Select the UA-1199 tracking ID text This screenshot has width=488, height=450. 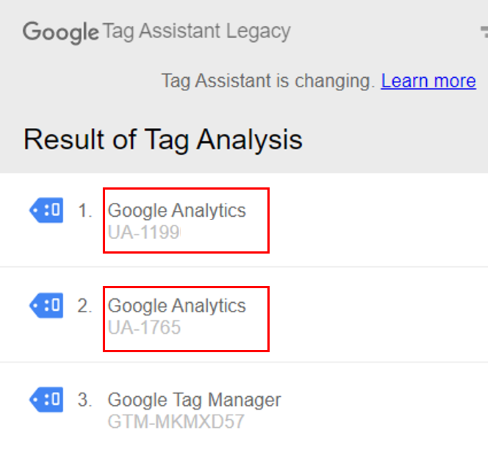coord(144,232)
